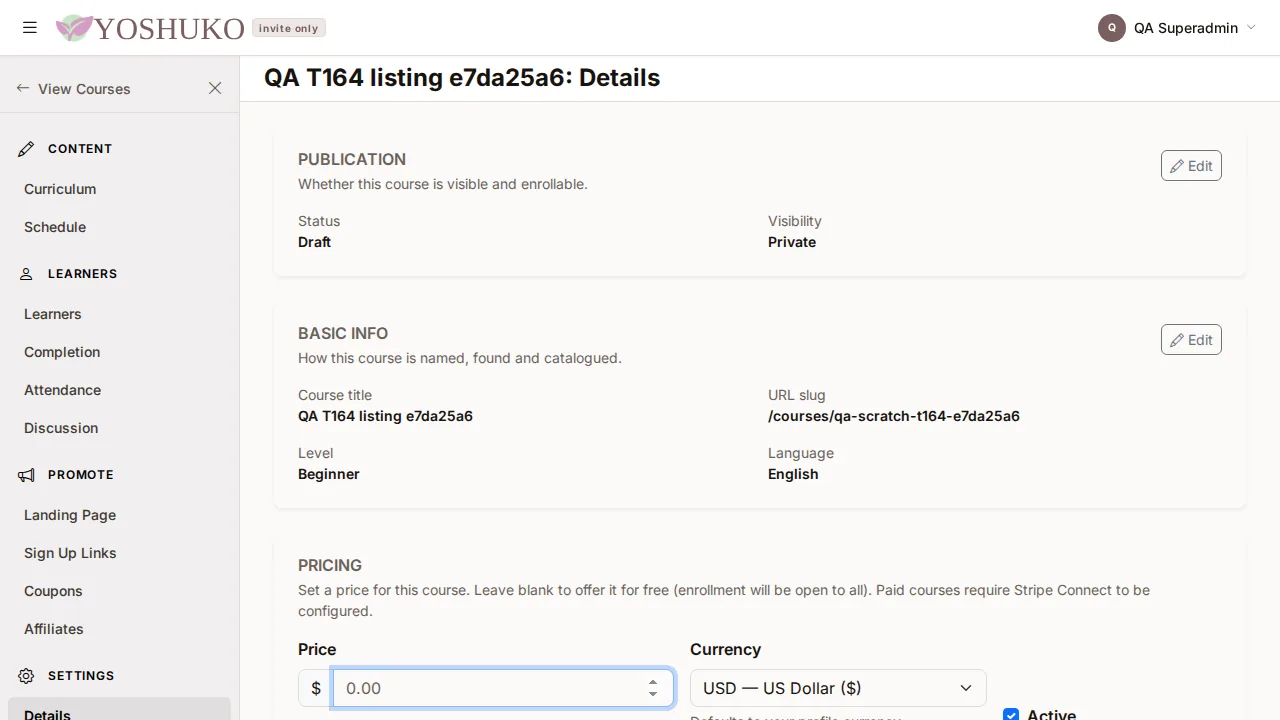Click the invite only badge
Viewport: 1280px width, 720px height.
[289, 28]
